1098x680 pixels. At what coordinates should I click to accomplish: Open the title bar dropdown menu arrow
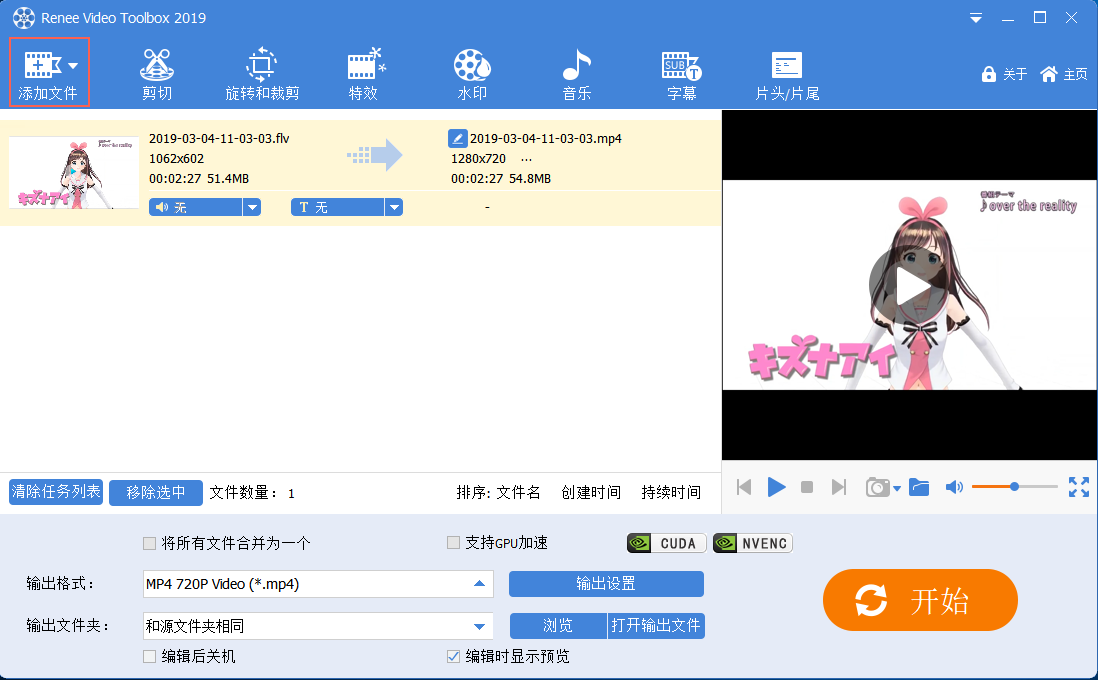point(975,18)
